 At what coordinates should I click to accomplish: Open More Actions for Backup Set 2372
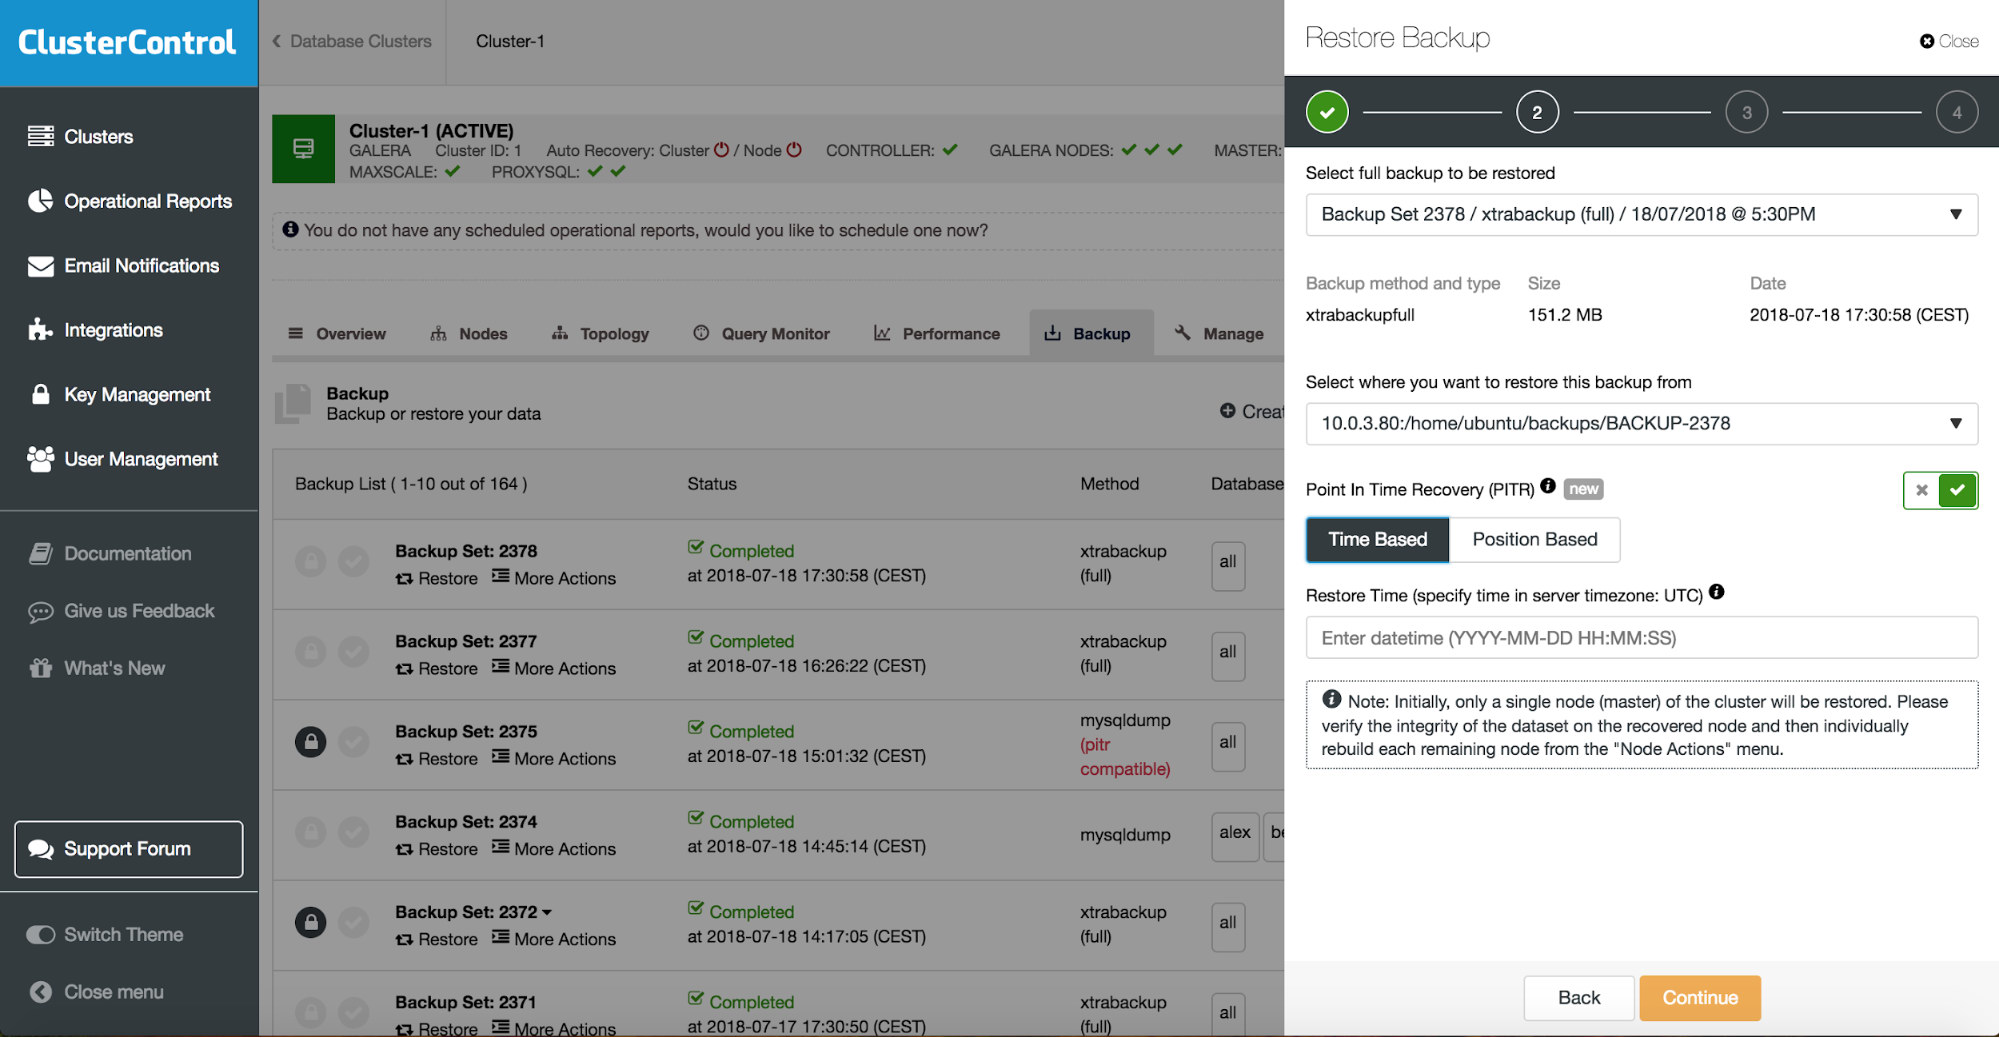(554, 939)
